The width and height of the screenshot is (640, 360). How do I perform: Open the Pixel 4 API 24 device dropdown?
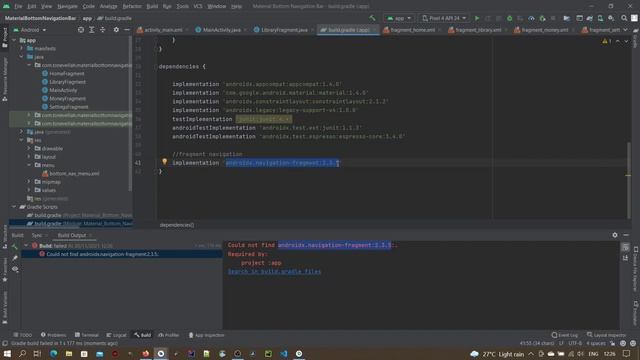[x=444, y=18]
